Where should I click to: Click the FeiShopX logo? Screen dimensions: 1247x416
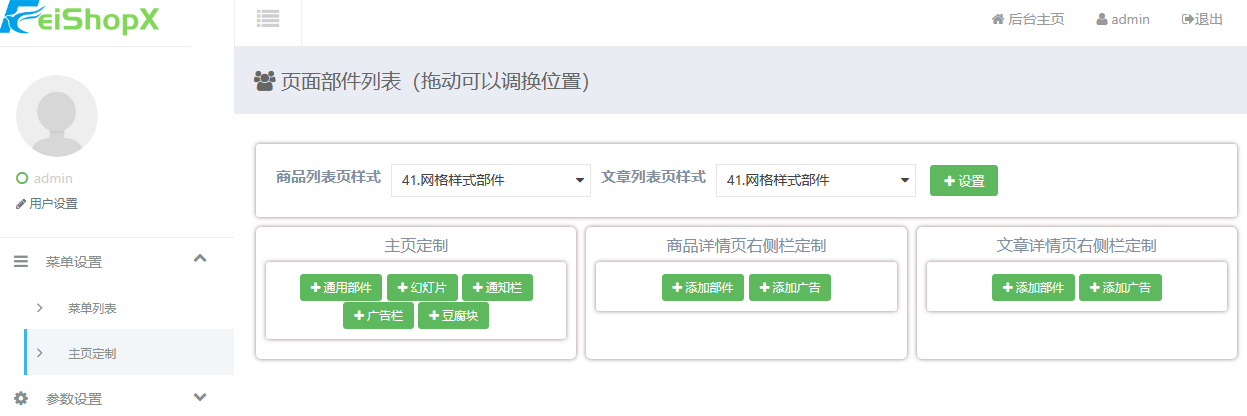80,18
